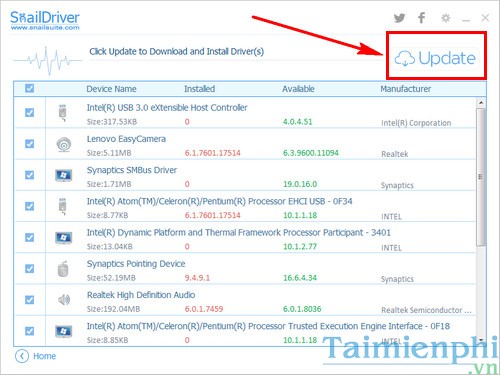The height and width of the screenshot is (375, 500).
Task: Click the driver list scrollbar thumb
Action: click(x=481, y=177)
